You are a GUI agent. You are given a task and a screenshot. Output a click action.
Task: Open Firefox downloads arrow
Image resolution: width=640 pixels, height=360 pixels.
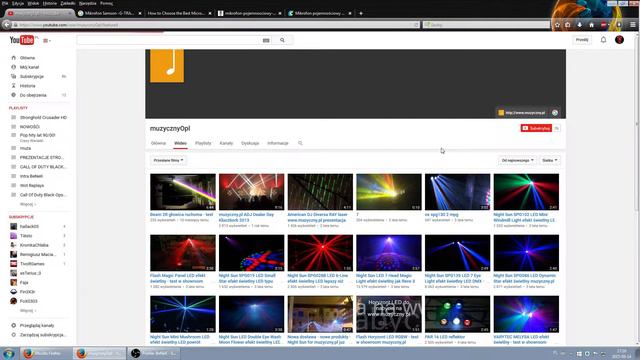[579, 25]
